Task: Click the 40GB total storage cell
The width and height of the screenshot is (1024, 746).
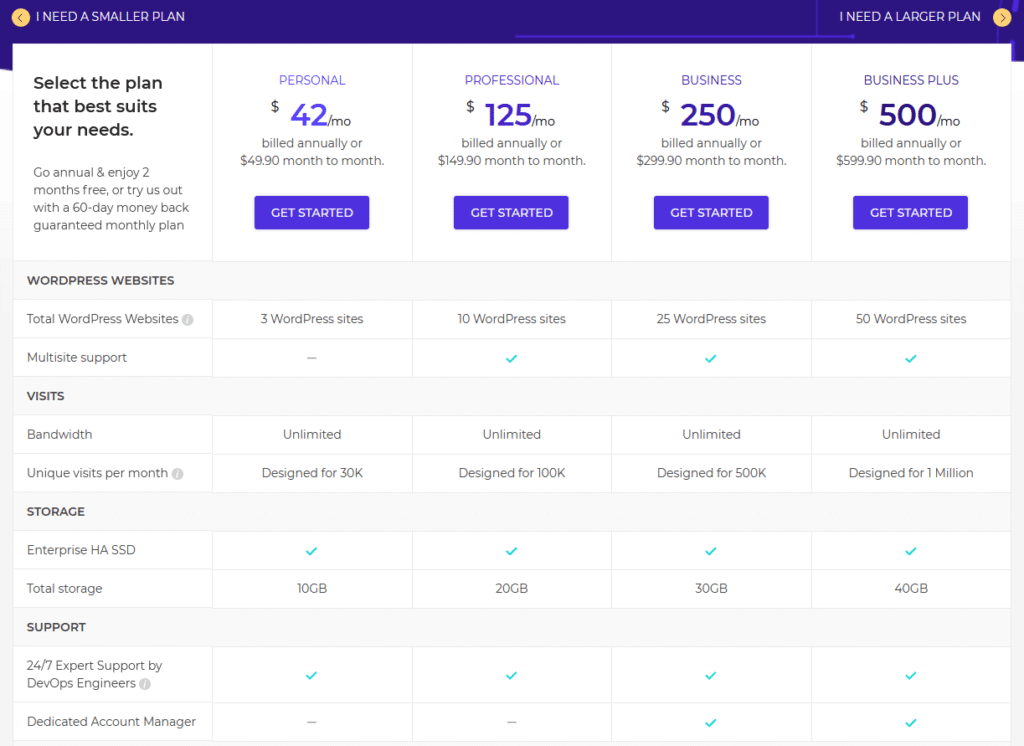Action: coord(911,589)
